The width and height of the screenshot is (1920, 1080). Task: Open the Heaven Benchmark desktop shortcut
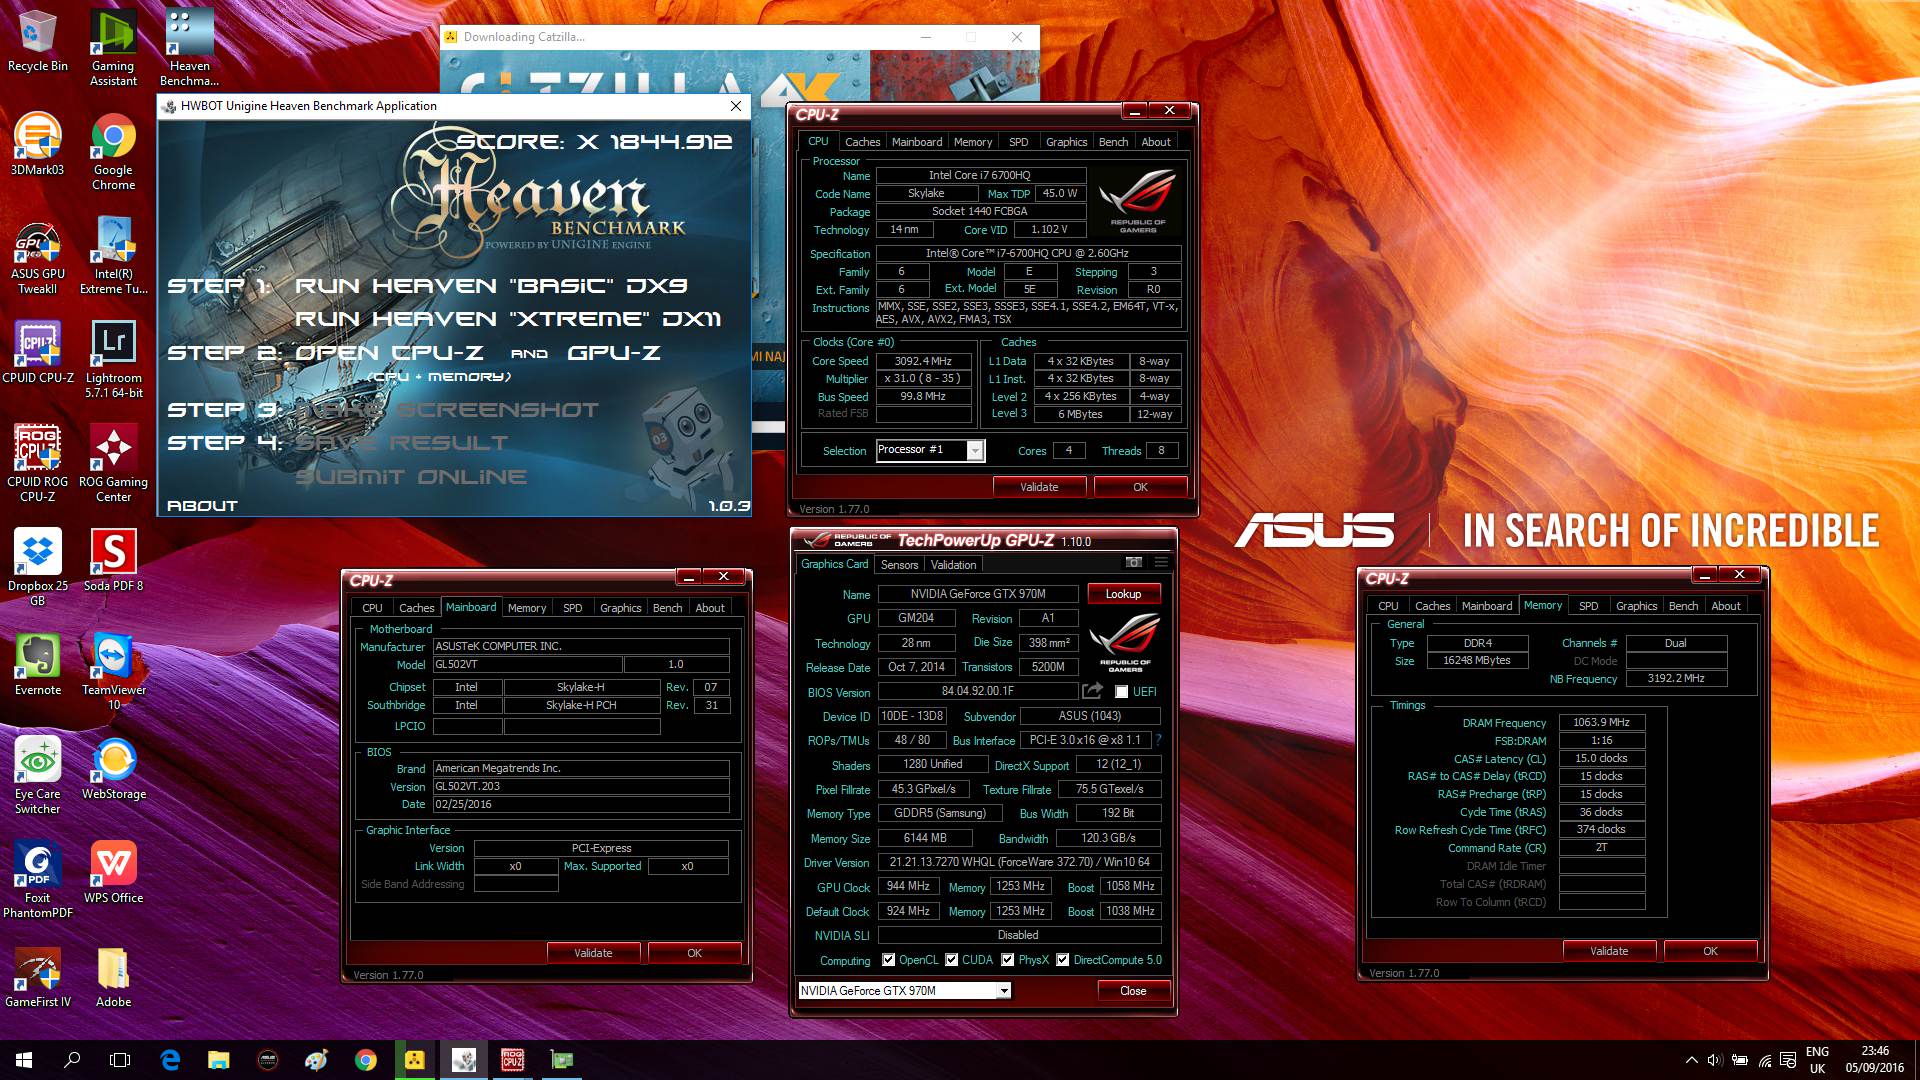pos(189,48)
